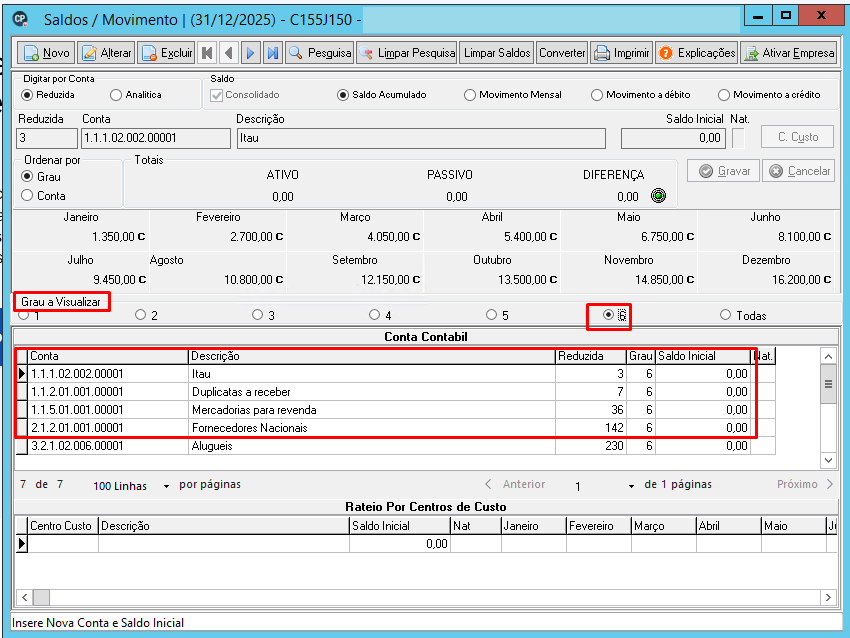Click the Cancelar button
Screen dimensions: 850x638
pyautogui.click(x=799, y=171)
